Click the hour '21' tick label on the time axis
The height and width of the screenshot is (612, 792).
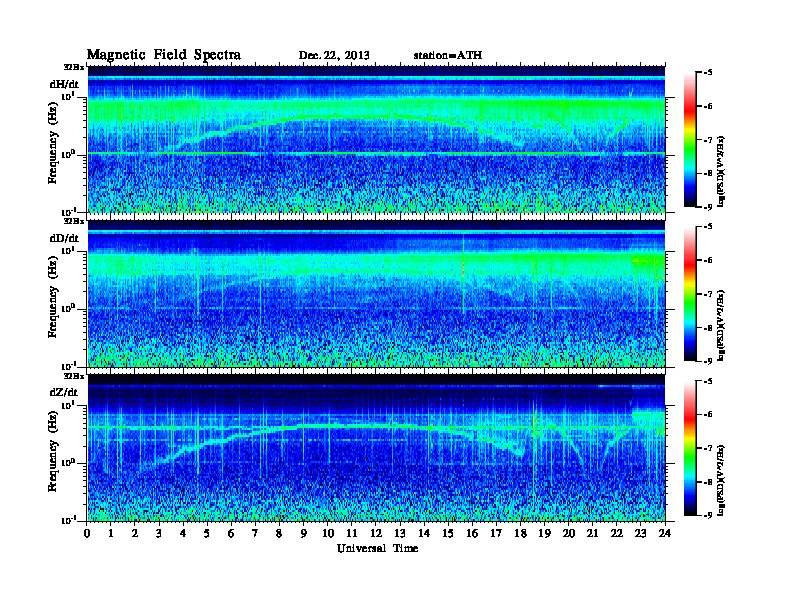[592, 533]
